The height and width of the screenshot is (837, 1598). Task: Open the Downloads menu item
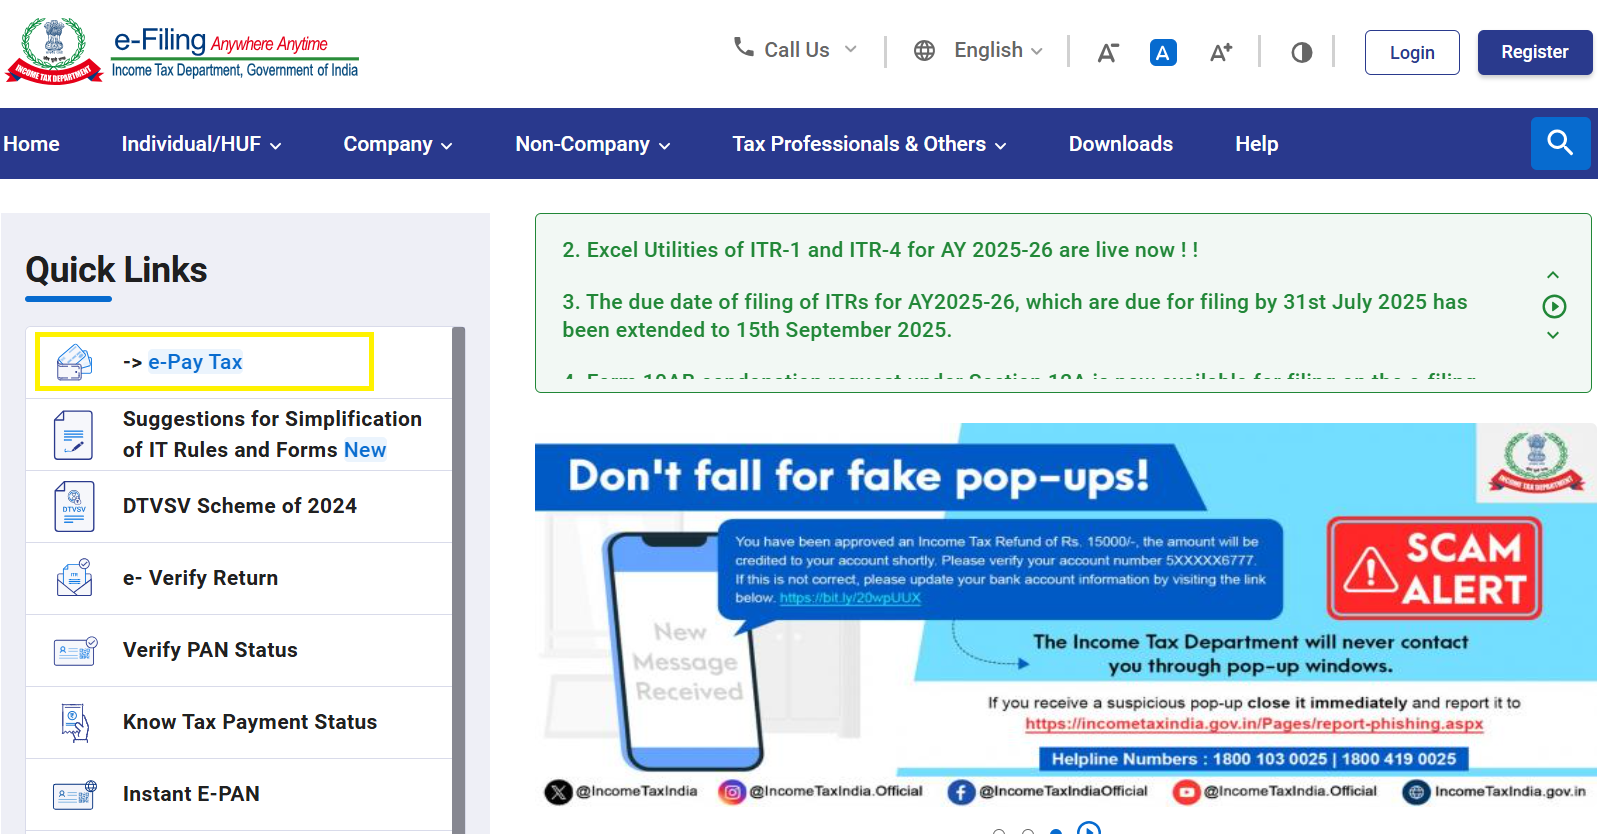(x=1120, y=144)
